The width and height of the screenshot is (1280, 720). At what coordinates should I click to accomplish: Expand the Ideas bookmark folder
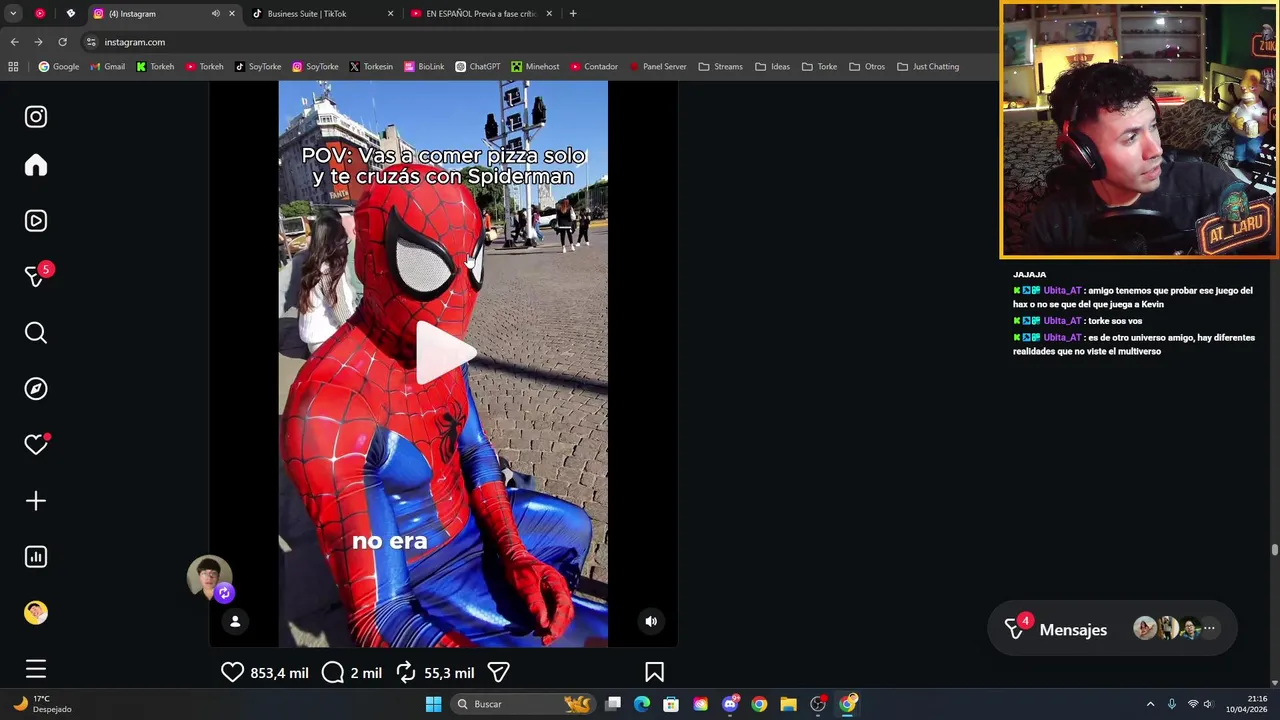773,67
